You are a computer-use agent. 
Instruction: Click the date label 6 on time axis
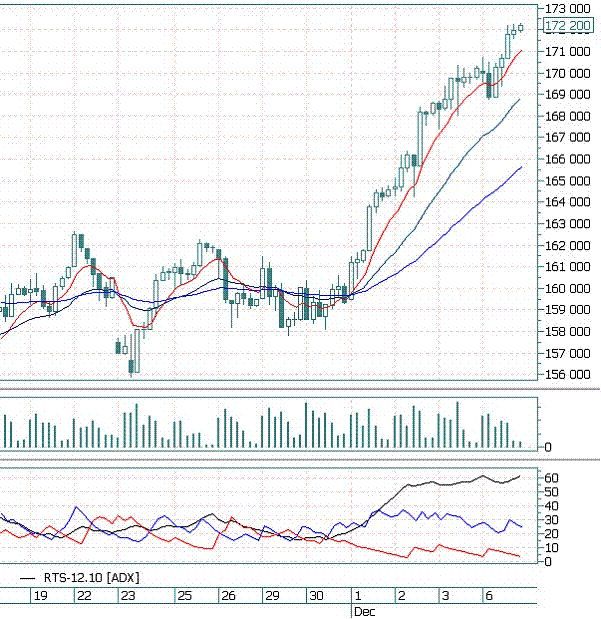(x=489, y=596)
